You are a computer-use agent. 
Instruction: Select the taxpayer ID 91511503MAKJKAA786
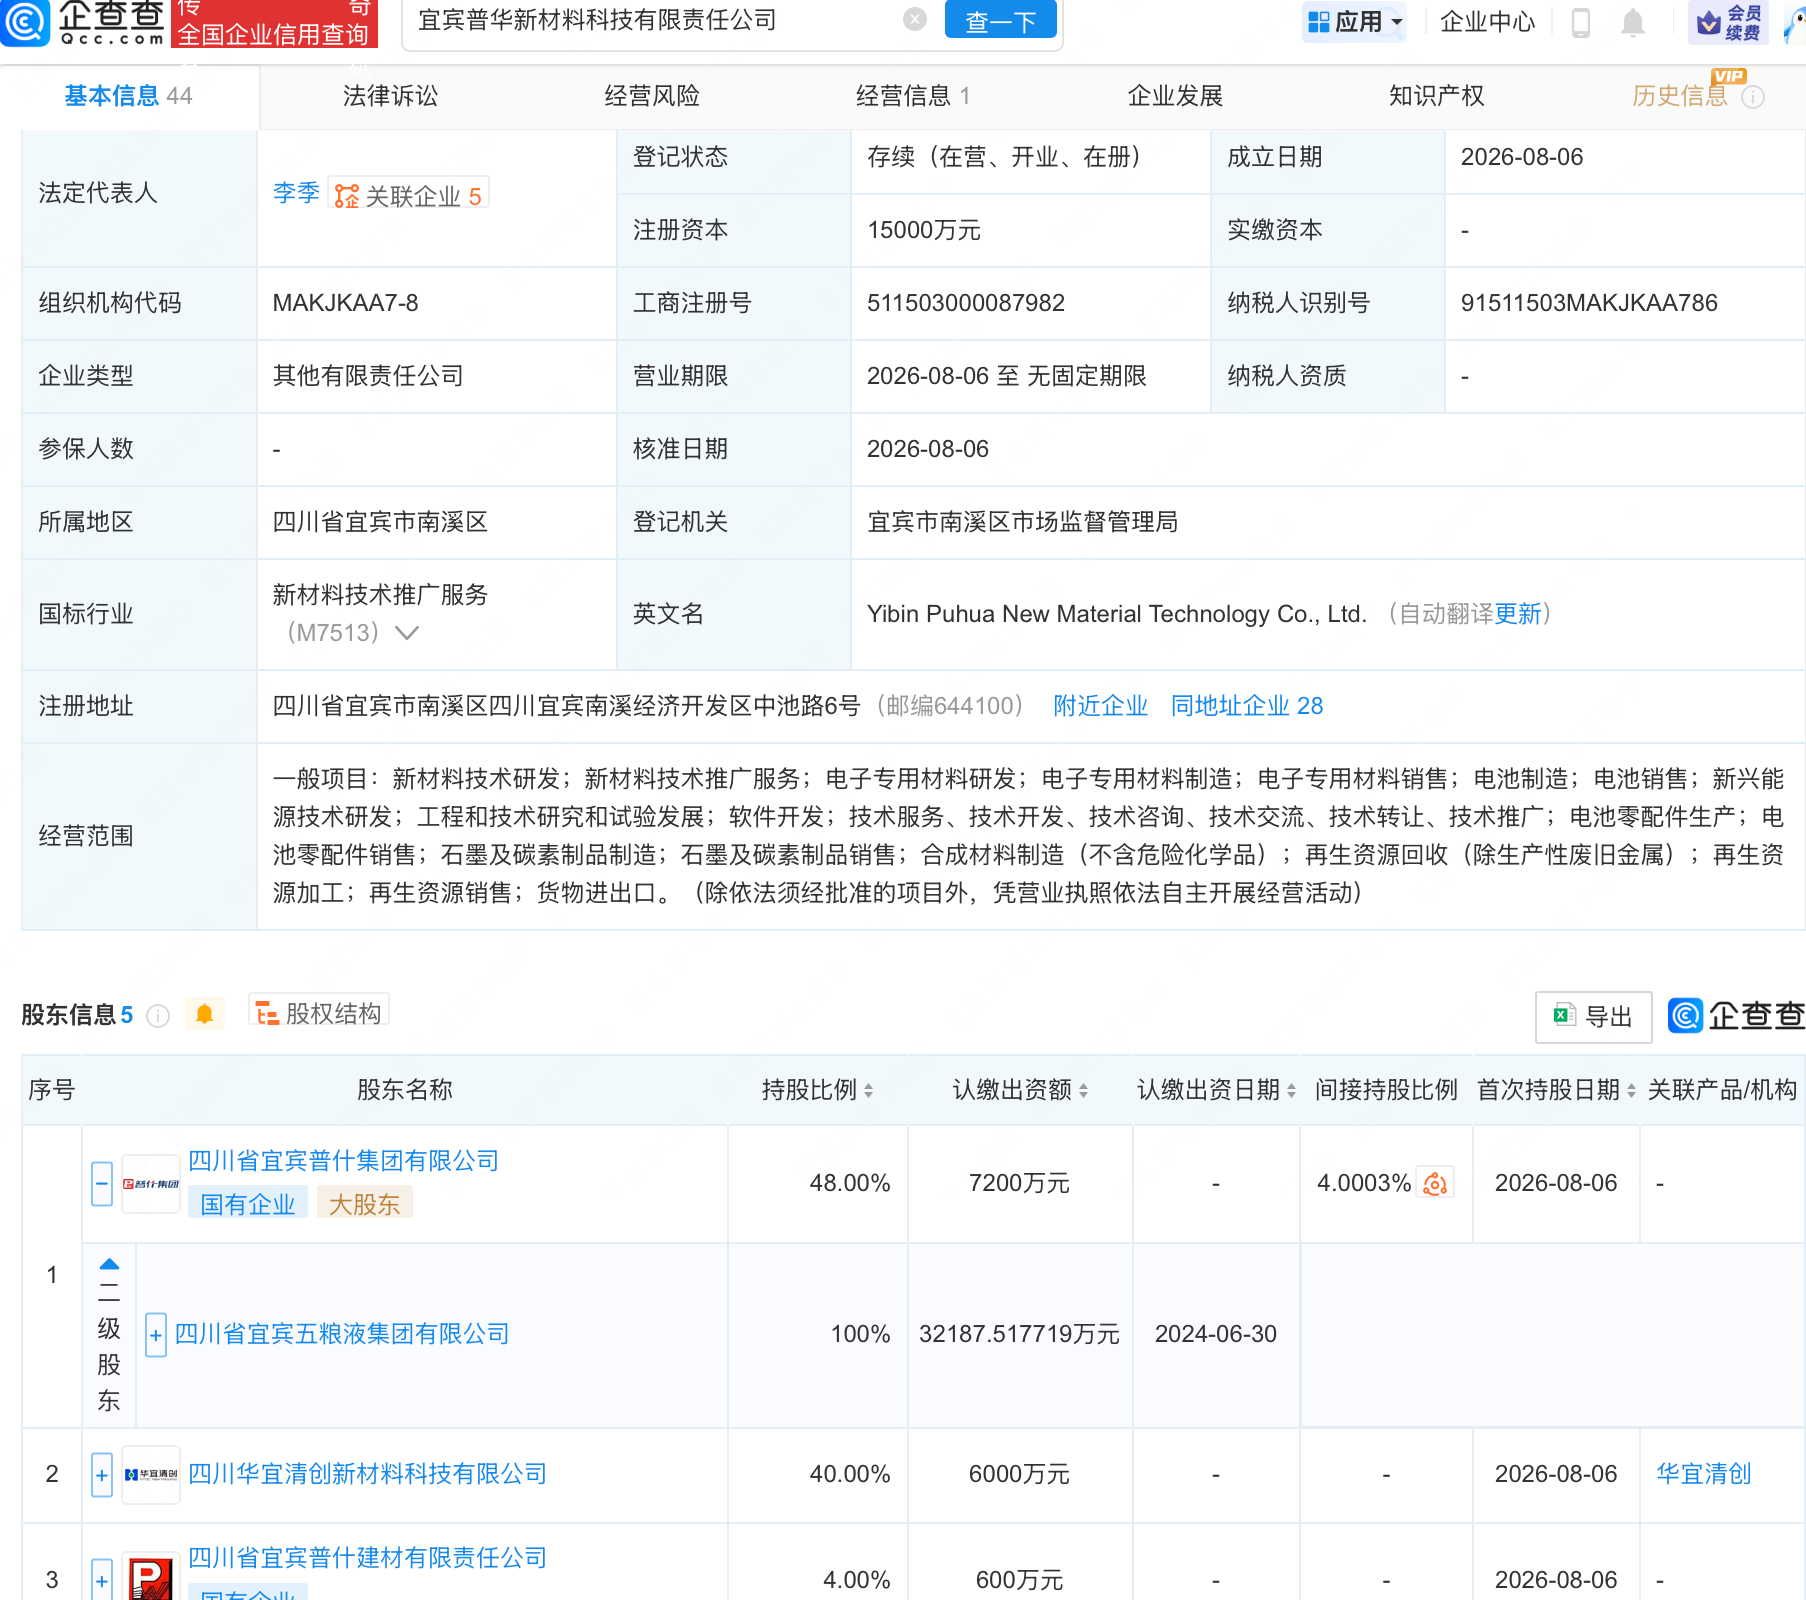click(1589, 303)
